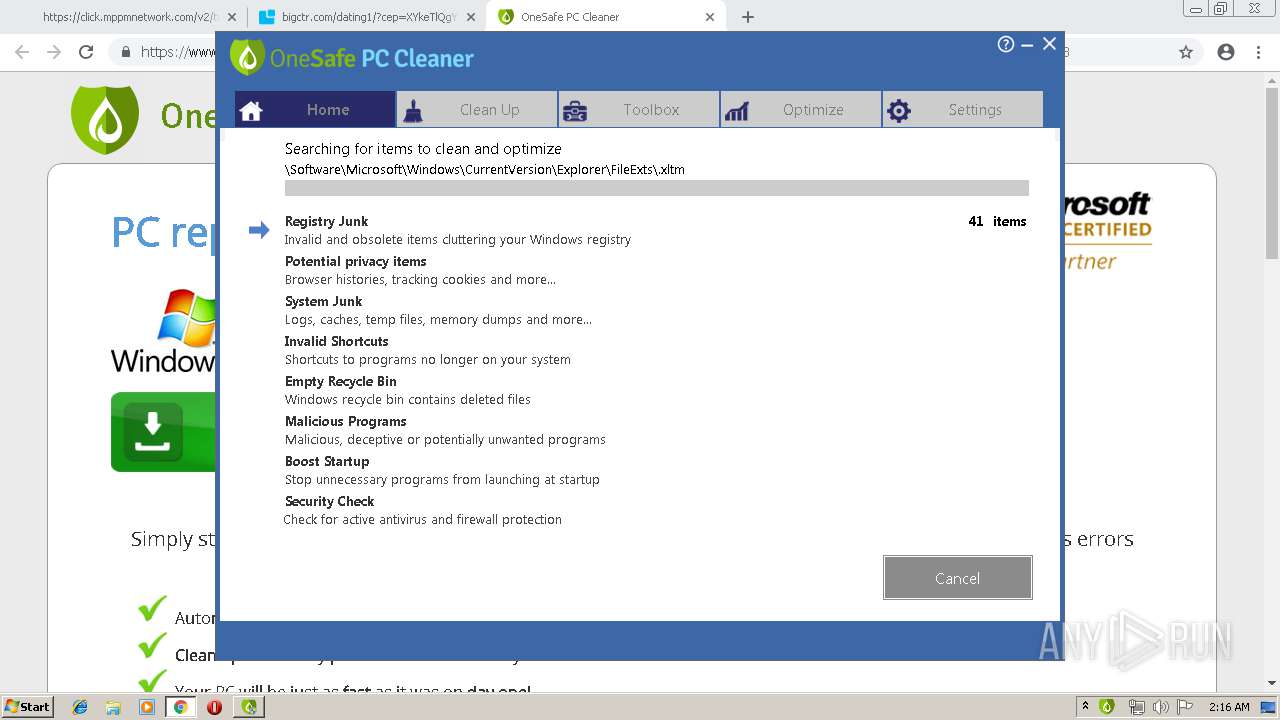The height and width of the screenshot is (720, 1280).
Task: Open the Settings tab
Action: click(963, 110)
